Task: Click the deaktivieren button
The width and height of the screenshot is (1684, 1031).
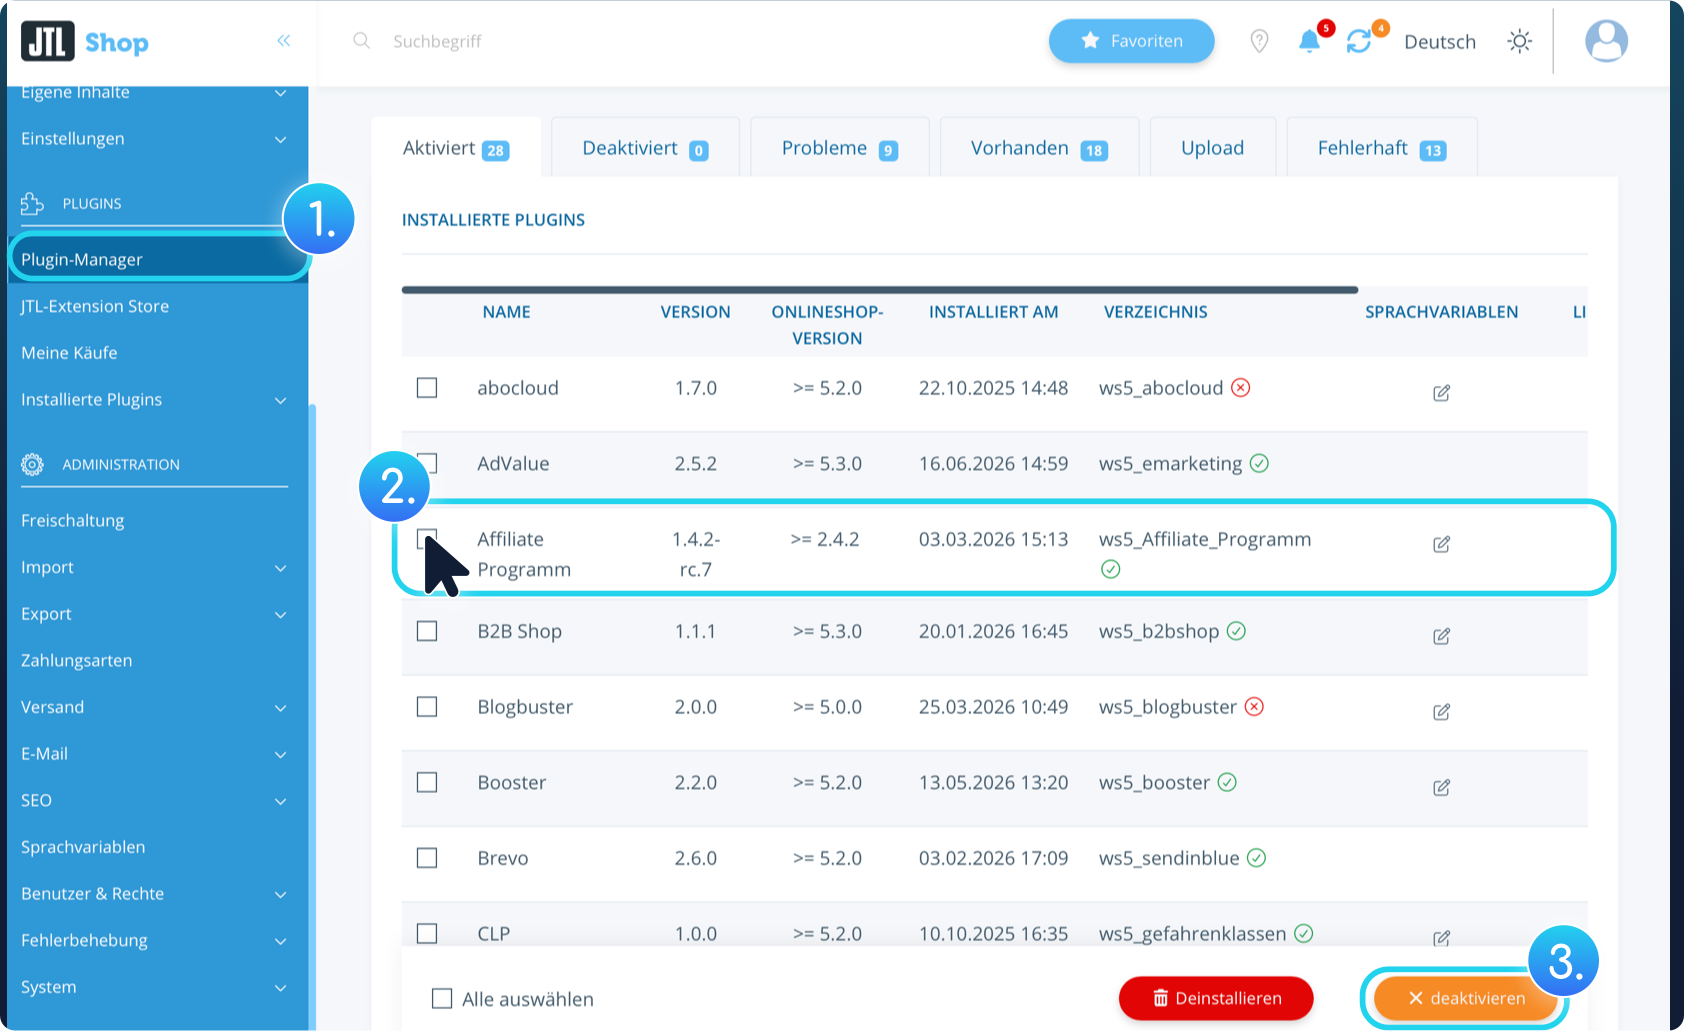Action: click(1466, 998)
